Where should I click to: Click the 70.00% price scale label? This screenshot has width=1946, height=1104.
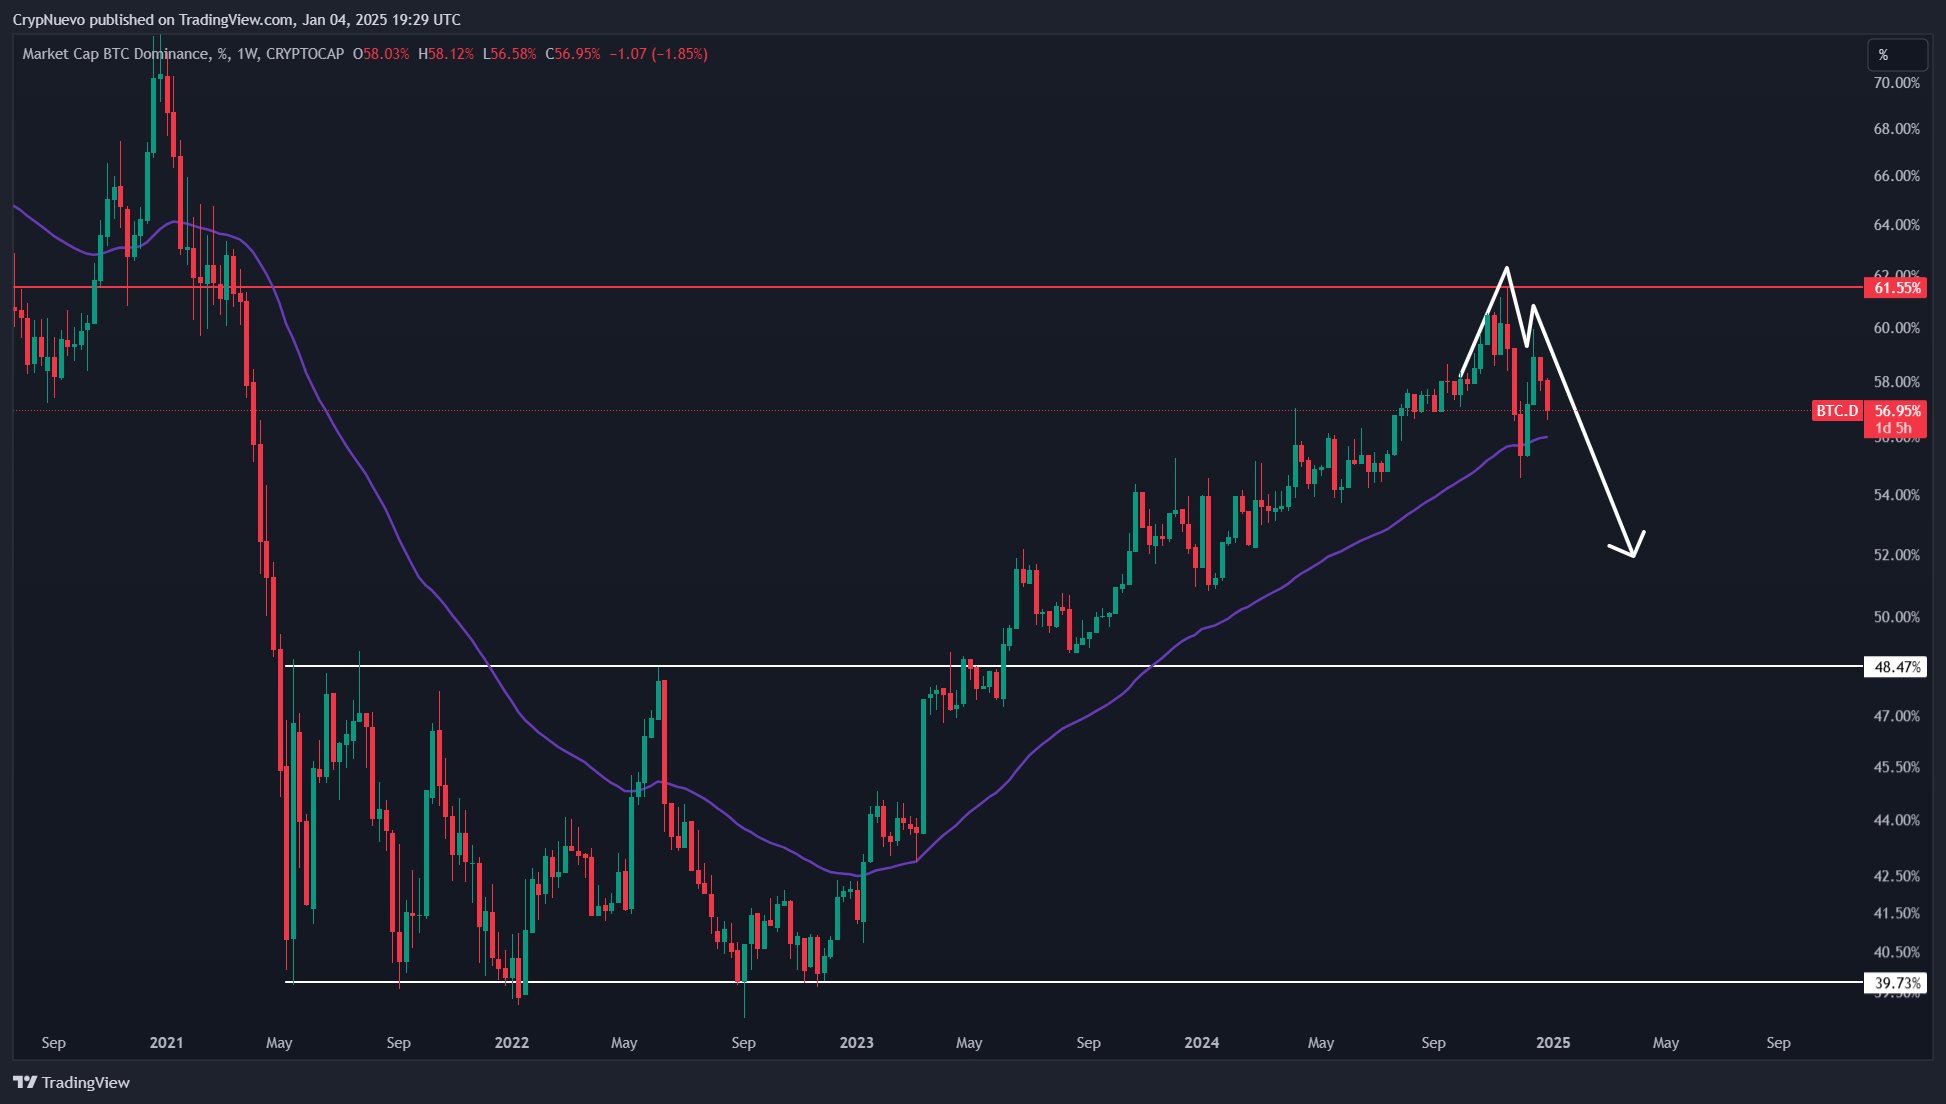pyautogui.click(x=1896, y=83)
